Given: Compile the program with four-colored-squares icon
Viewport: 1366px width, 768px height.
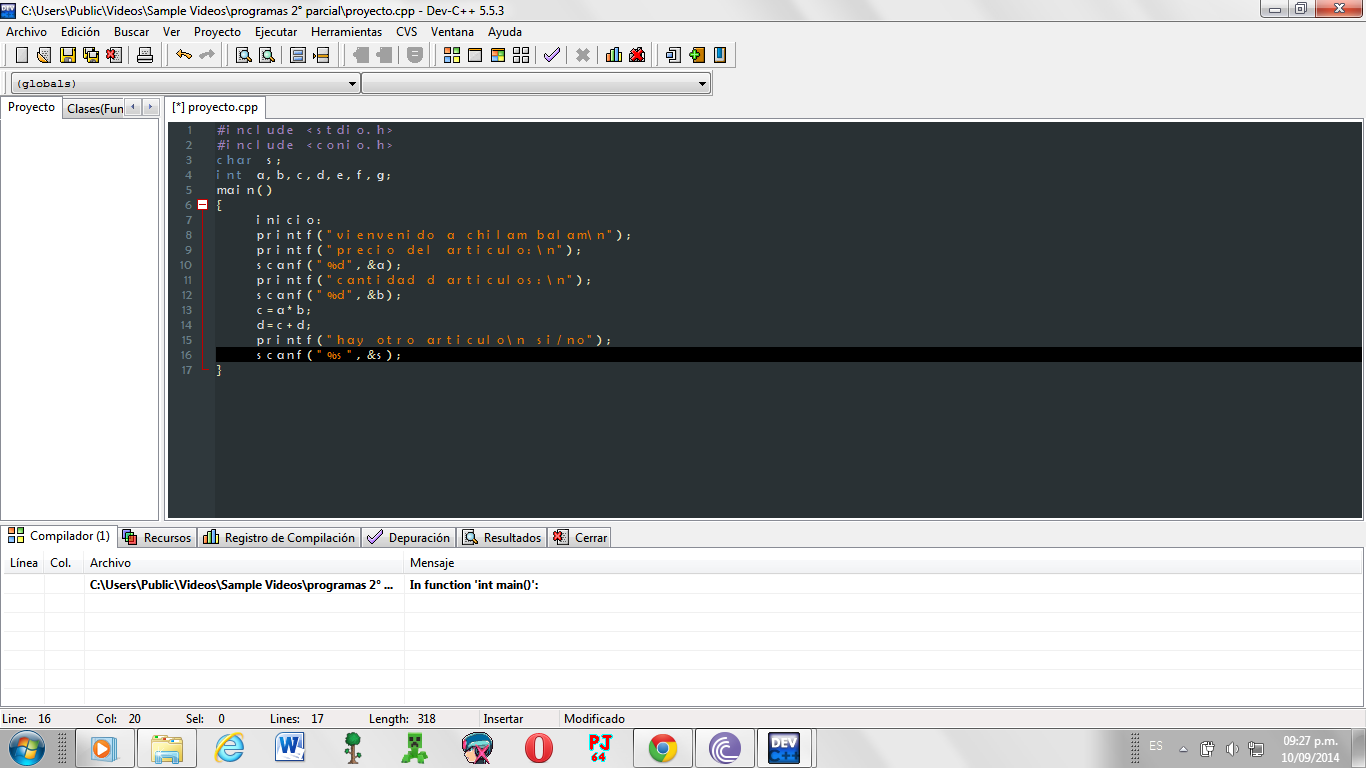Looking at the screenshot, I should 452,55.
